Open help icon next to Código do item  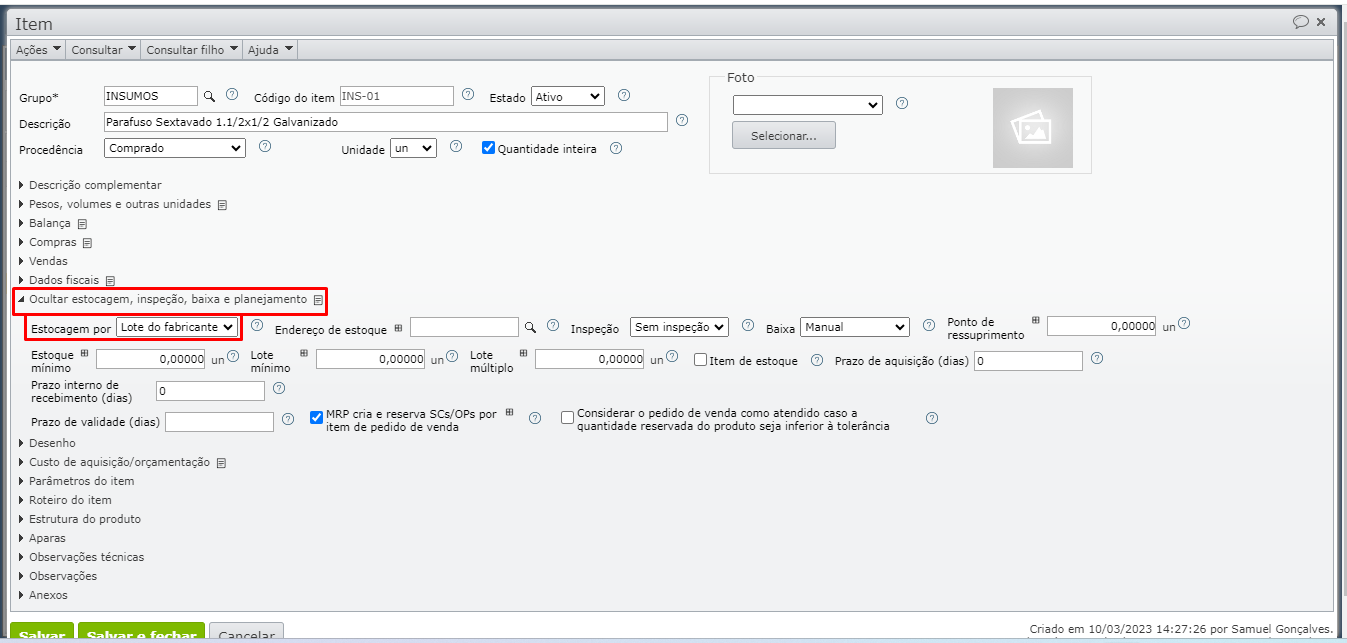tap(469, 95)
